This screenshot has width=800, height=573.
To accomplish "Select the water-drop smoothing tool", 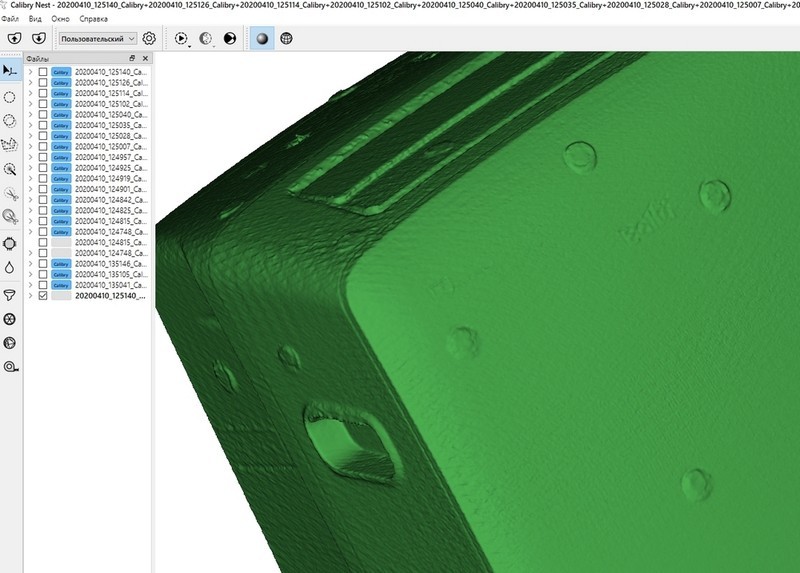I will click(x=10, y=268).
